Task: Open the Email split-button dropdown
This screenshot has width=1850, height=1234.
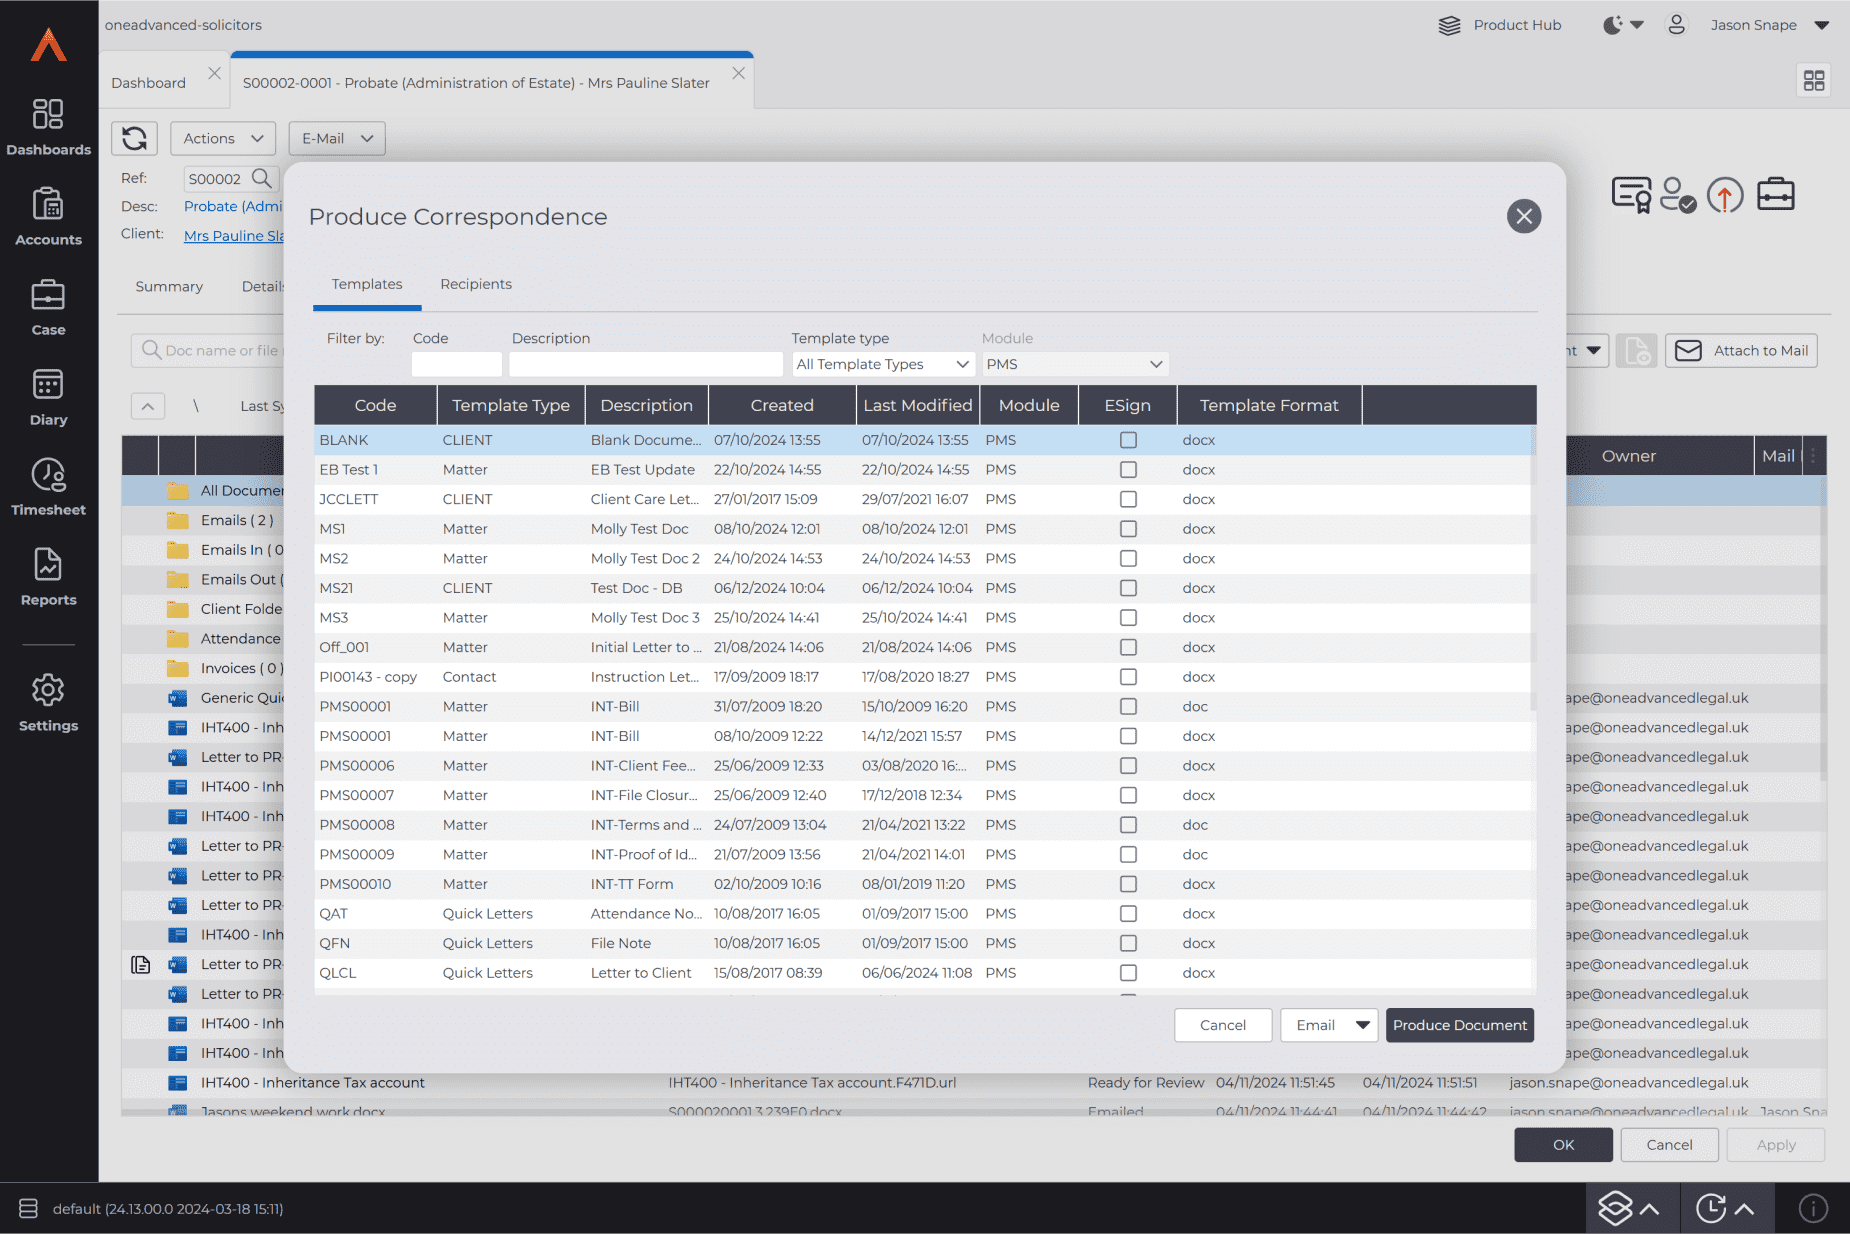Action: click(1362, 1025)
